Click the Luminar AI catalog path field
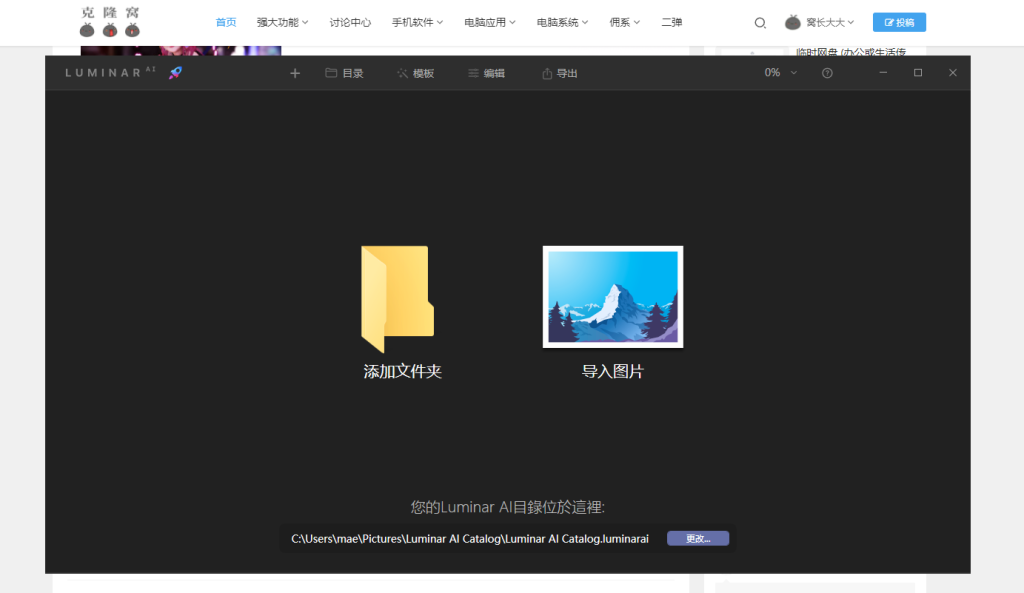1024x593 pixels. pos(470,538)
